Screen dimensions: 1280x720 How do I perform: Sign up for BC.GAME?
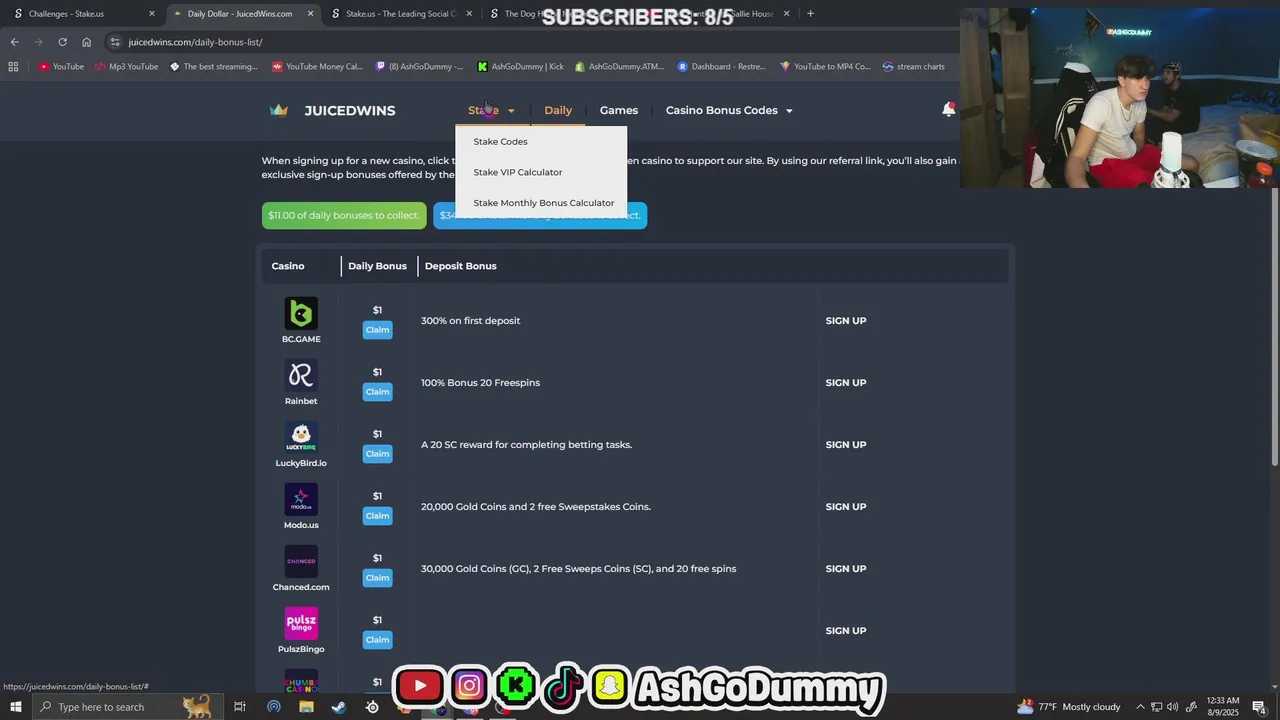point(846,321)
